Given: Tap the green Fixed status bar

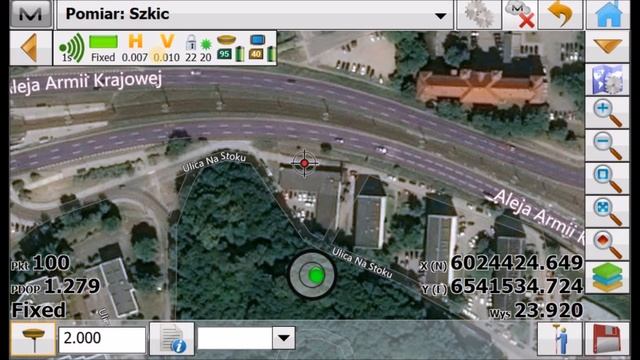Looking at the screenshot, I should pos(103,48).
